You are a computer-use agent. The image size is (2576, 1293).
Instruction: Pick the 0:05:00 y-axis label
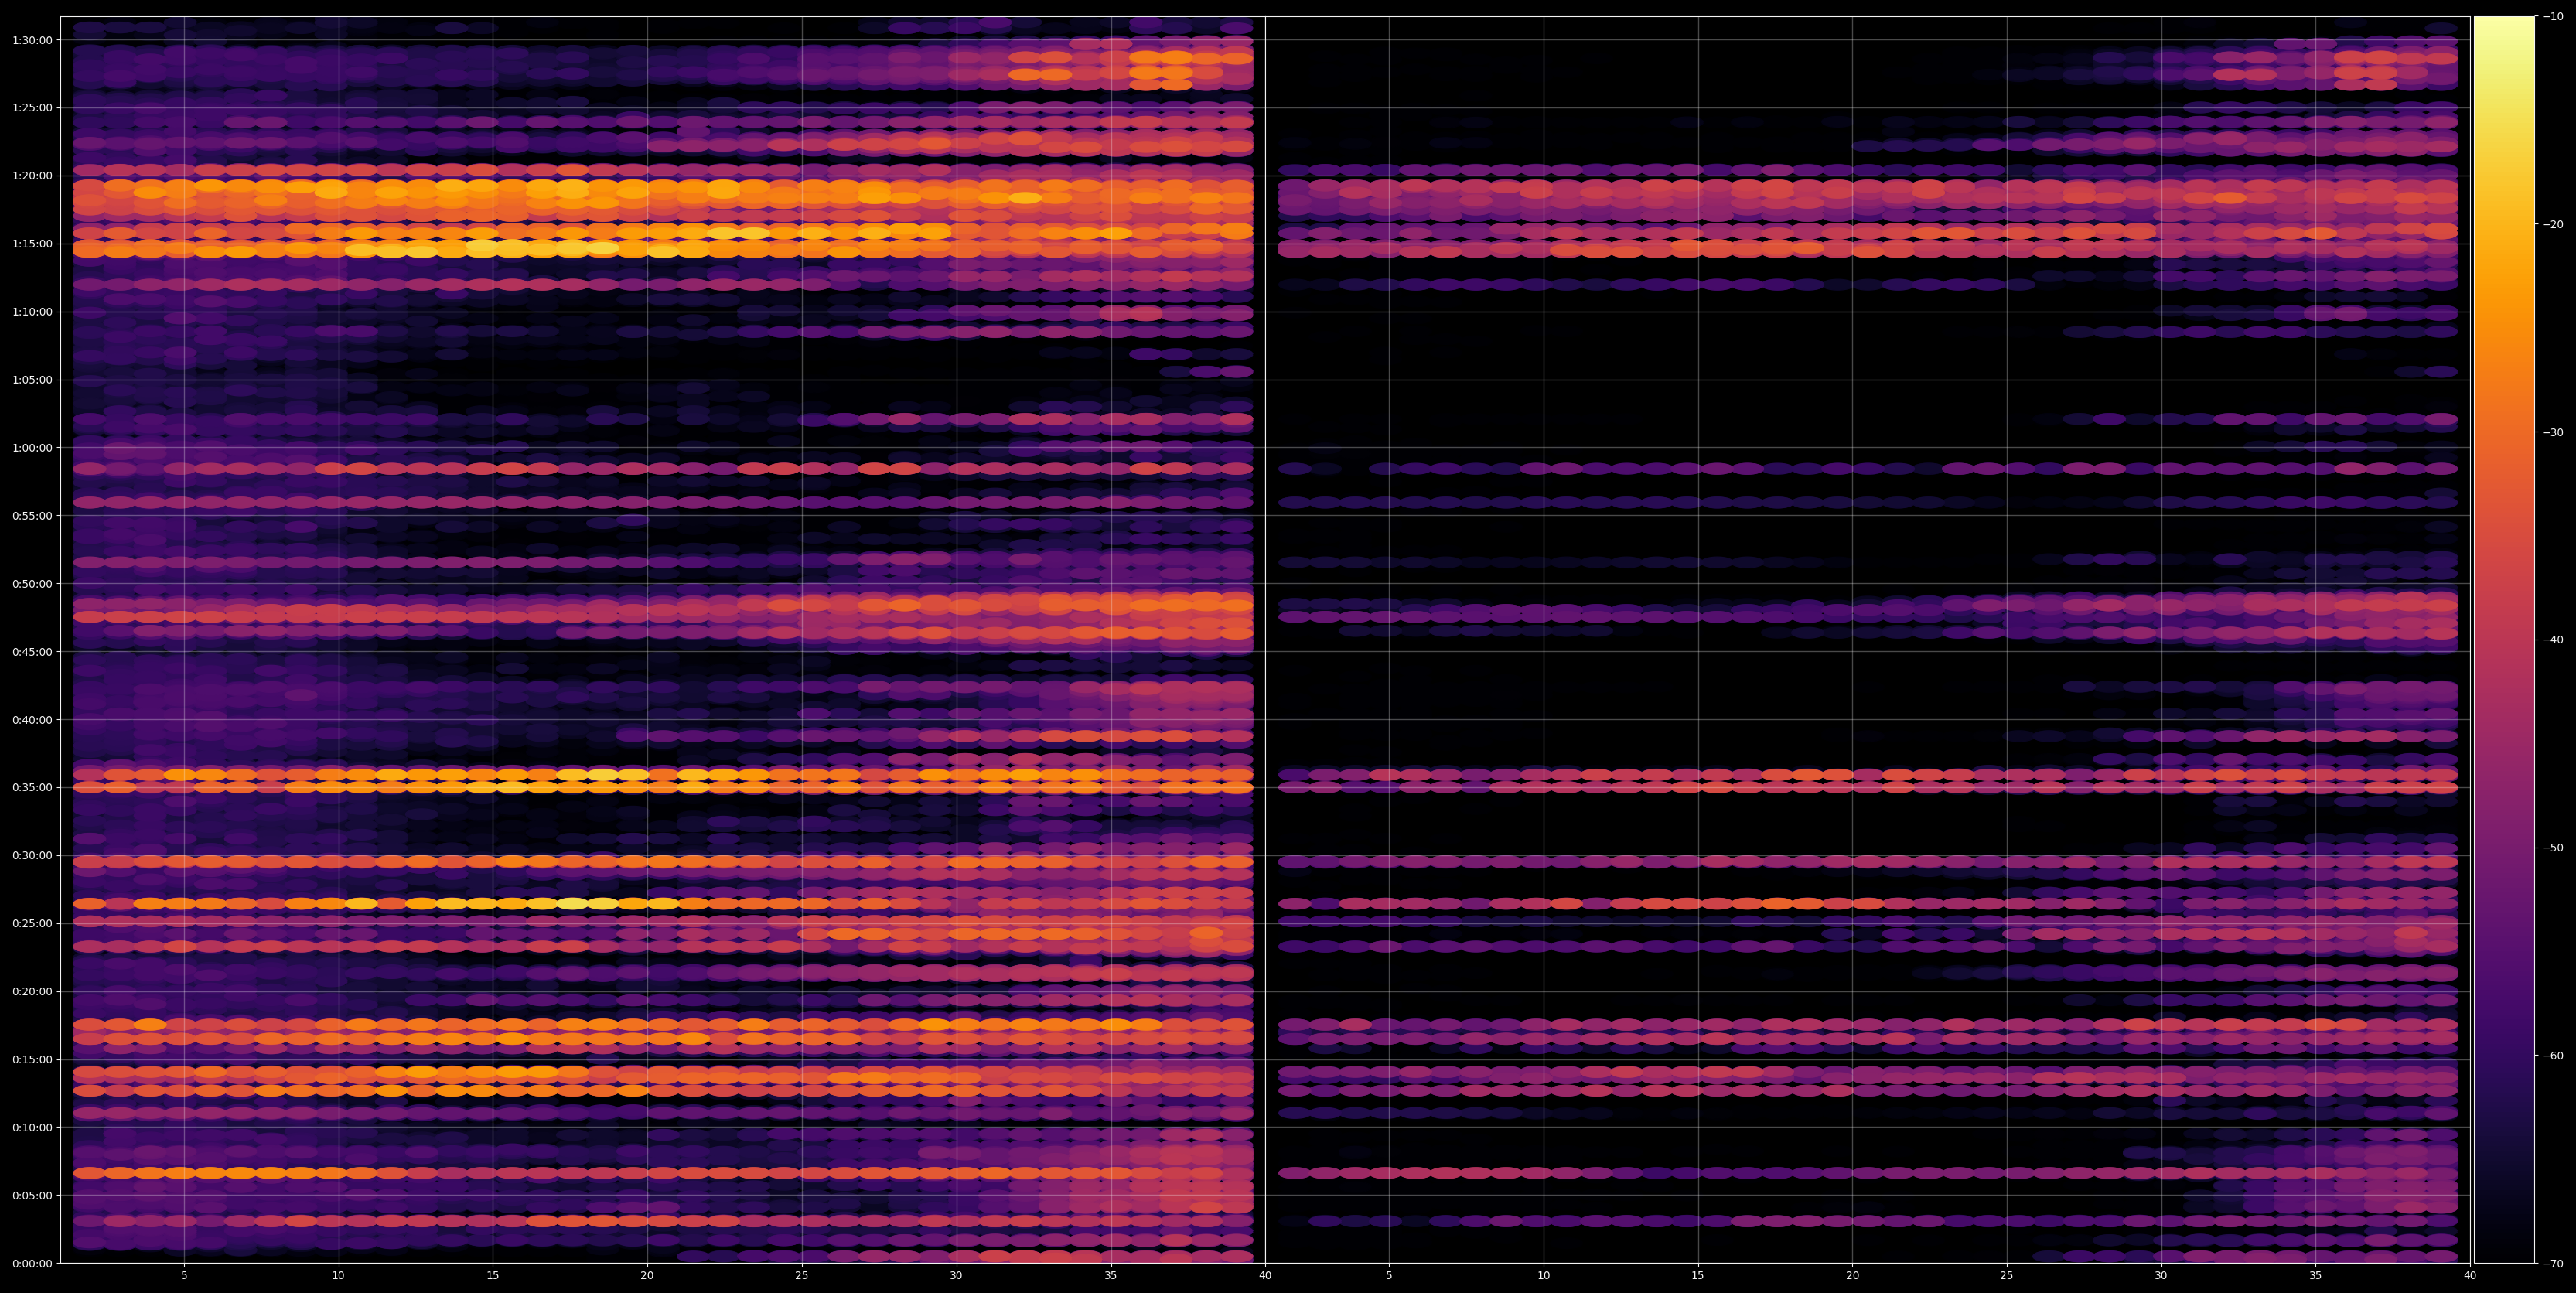click(32, 1196)
